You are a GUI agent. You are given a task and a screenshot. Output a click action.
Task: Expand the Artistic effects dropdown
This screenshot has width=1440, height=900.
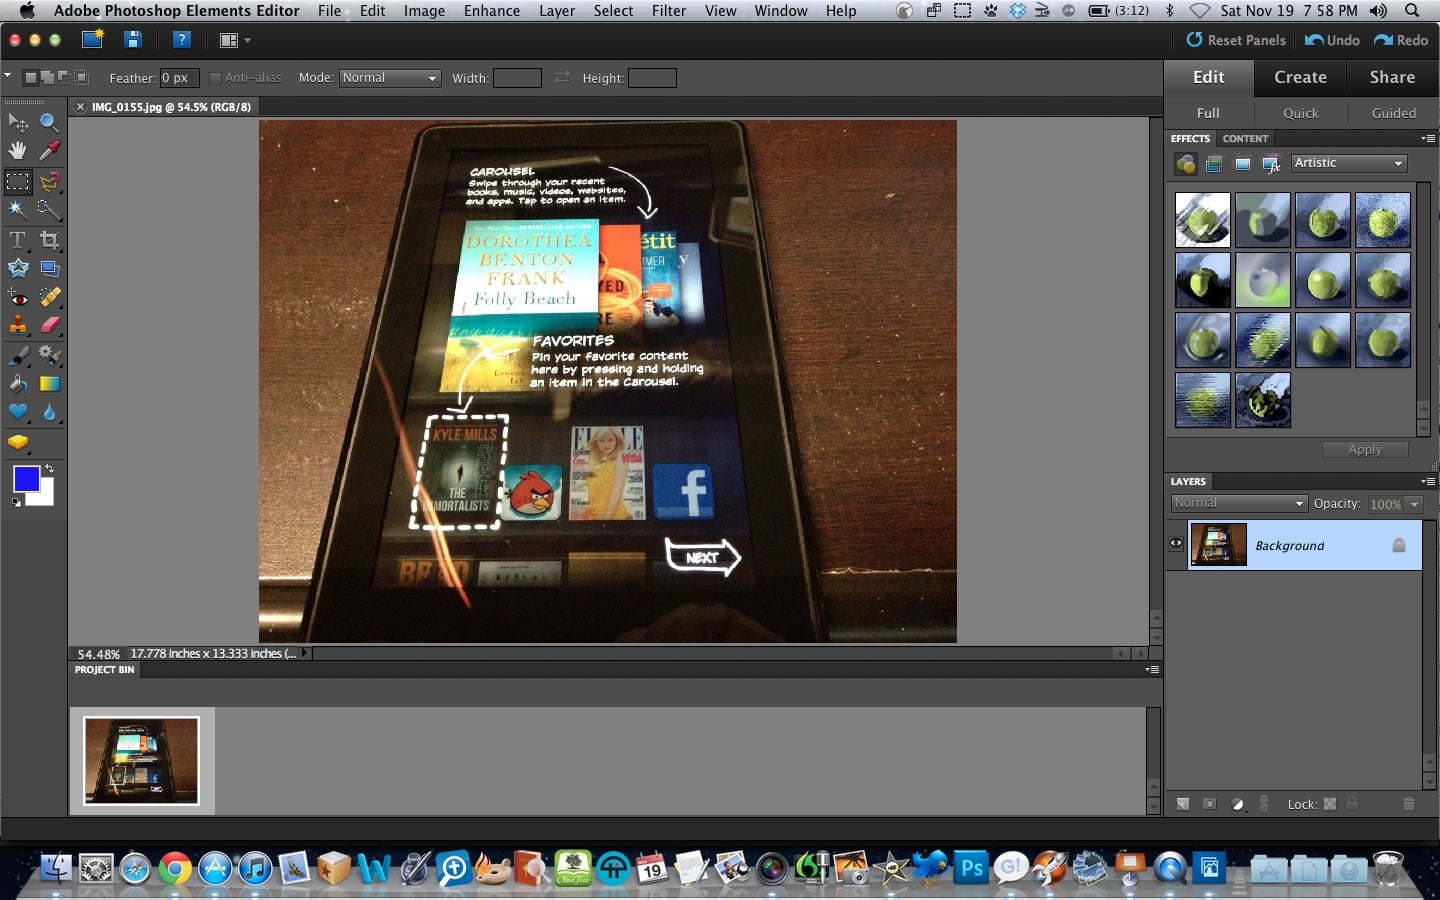tap(1349, 163)
